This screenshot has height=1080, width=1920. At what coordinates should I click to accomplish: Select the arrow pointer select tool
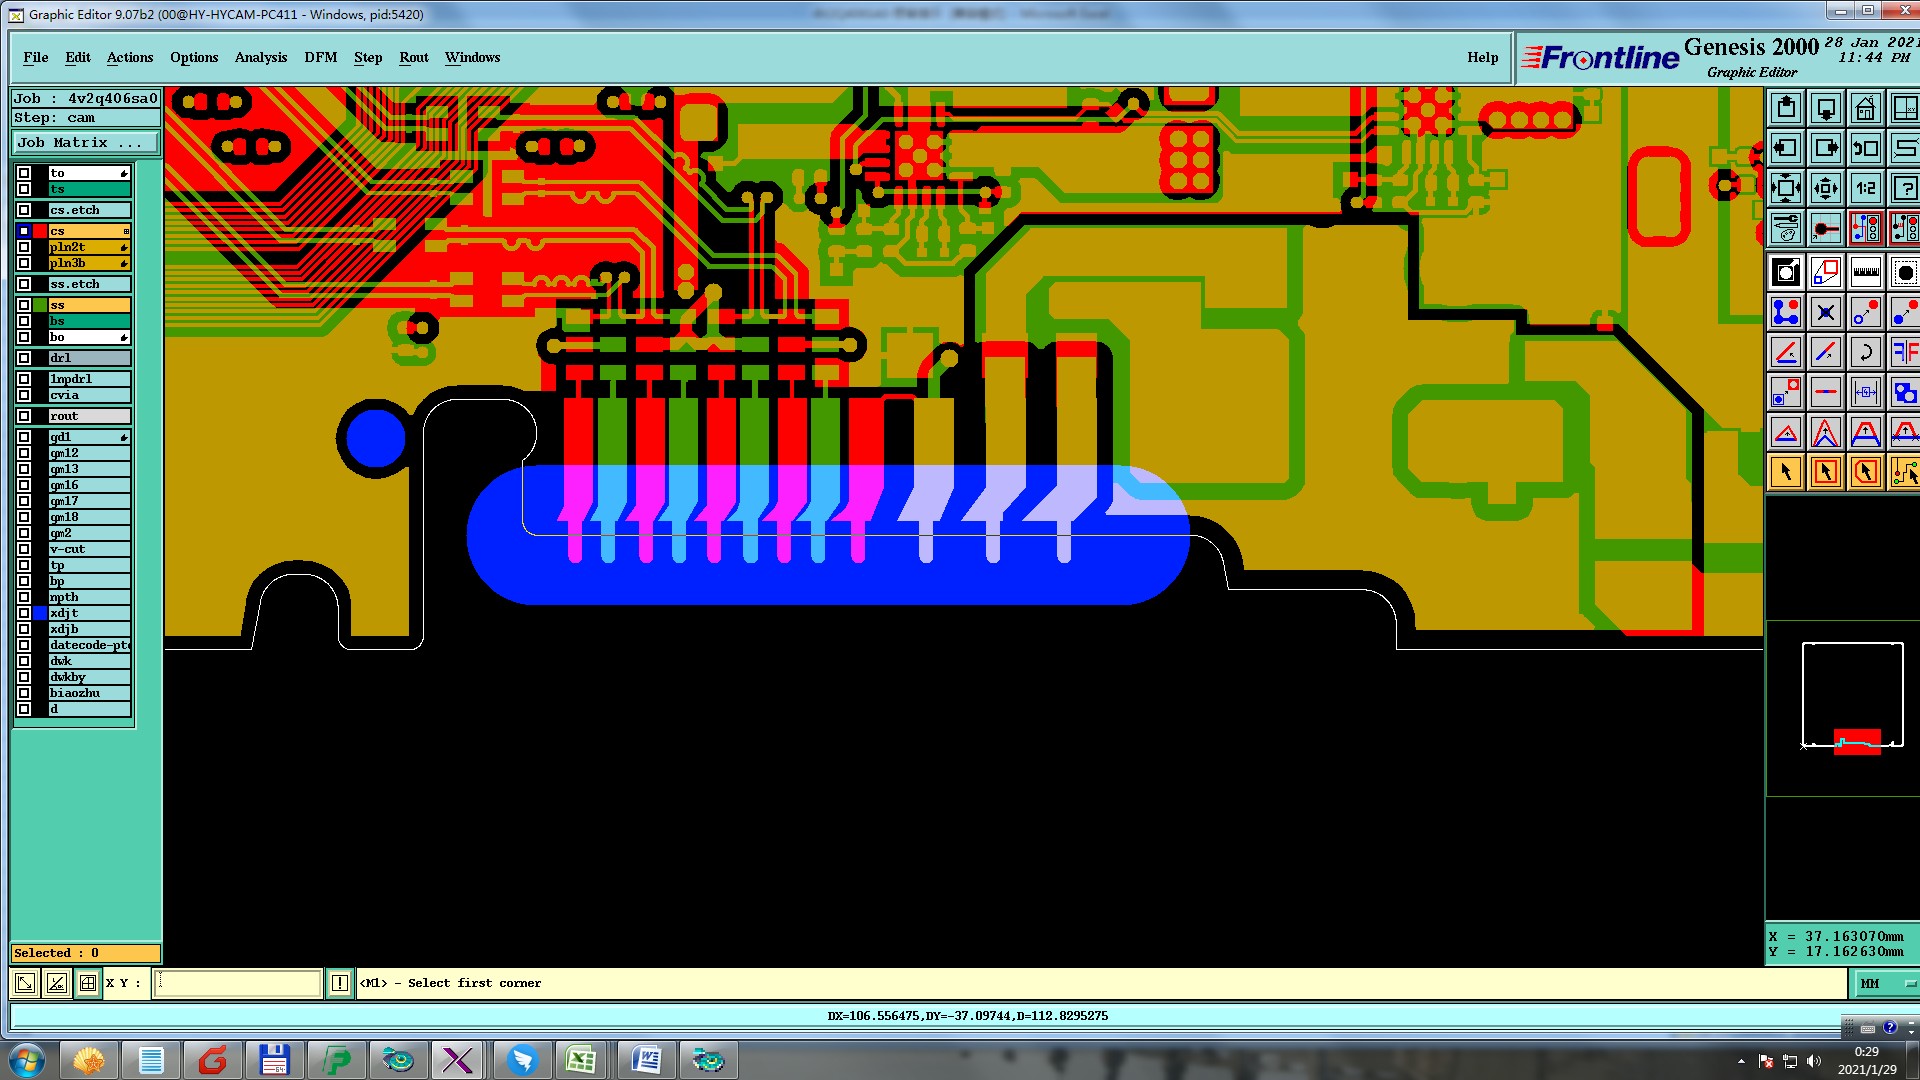click(1786, 472)
